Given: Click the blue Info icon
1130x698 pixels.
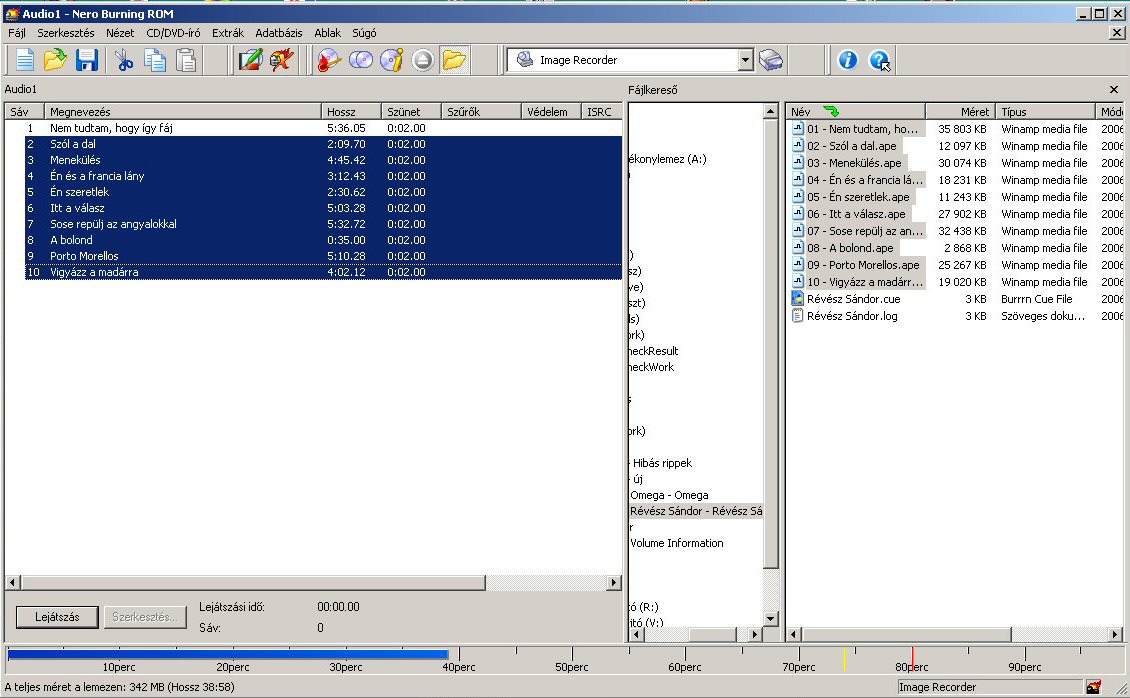Looking at the screenshot, I should click(x=847, y=61).
